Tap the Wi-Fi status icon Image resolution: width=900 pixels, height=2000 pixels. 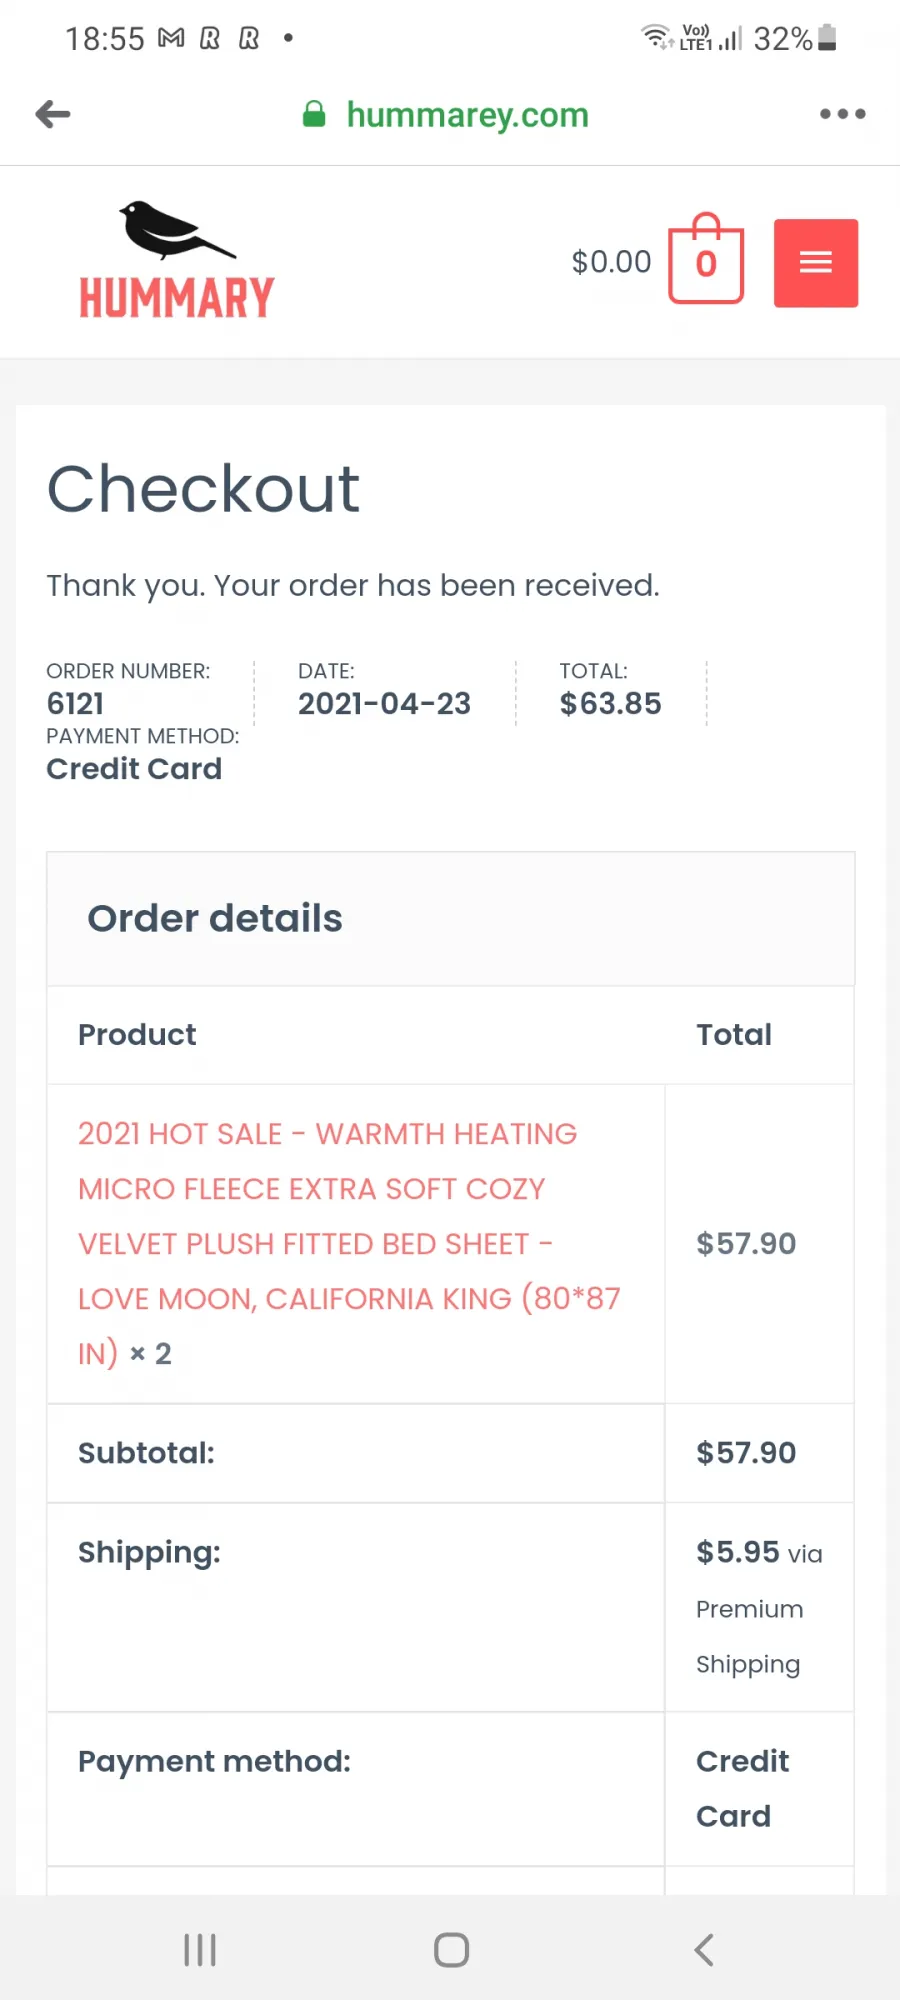pos(656,37)
